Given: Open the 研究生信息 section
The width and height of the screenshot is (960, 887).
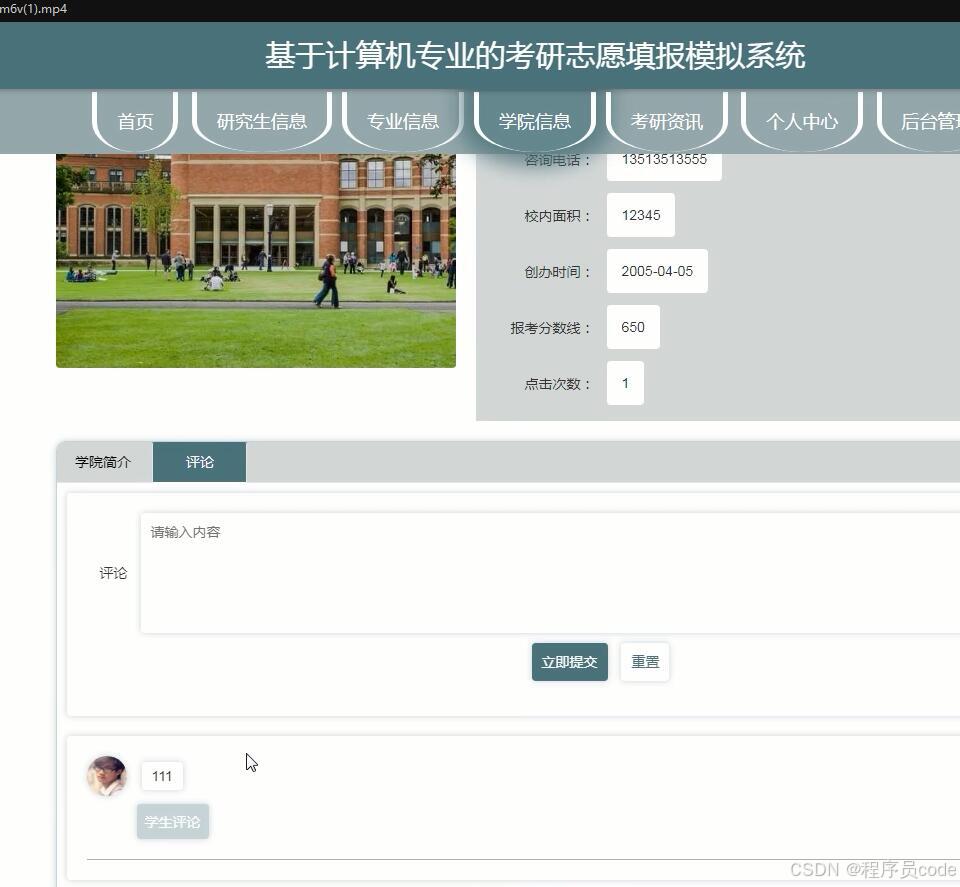Looking at the screenshot, I should pos(260,121).
